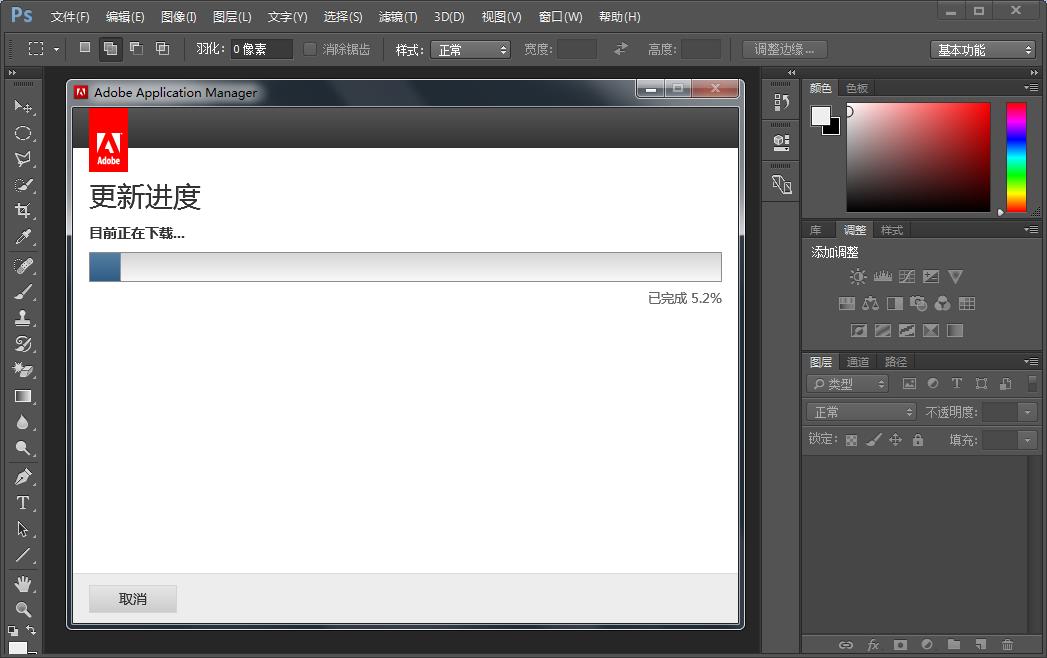The width and height of the screenshot is (1047, 658).
Task: Open the 不透明度 opacity dropdown arrow
Action: tap(1028, 412)
